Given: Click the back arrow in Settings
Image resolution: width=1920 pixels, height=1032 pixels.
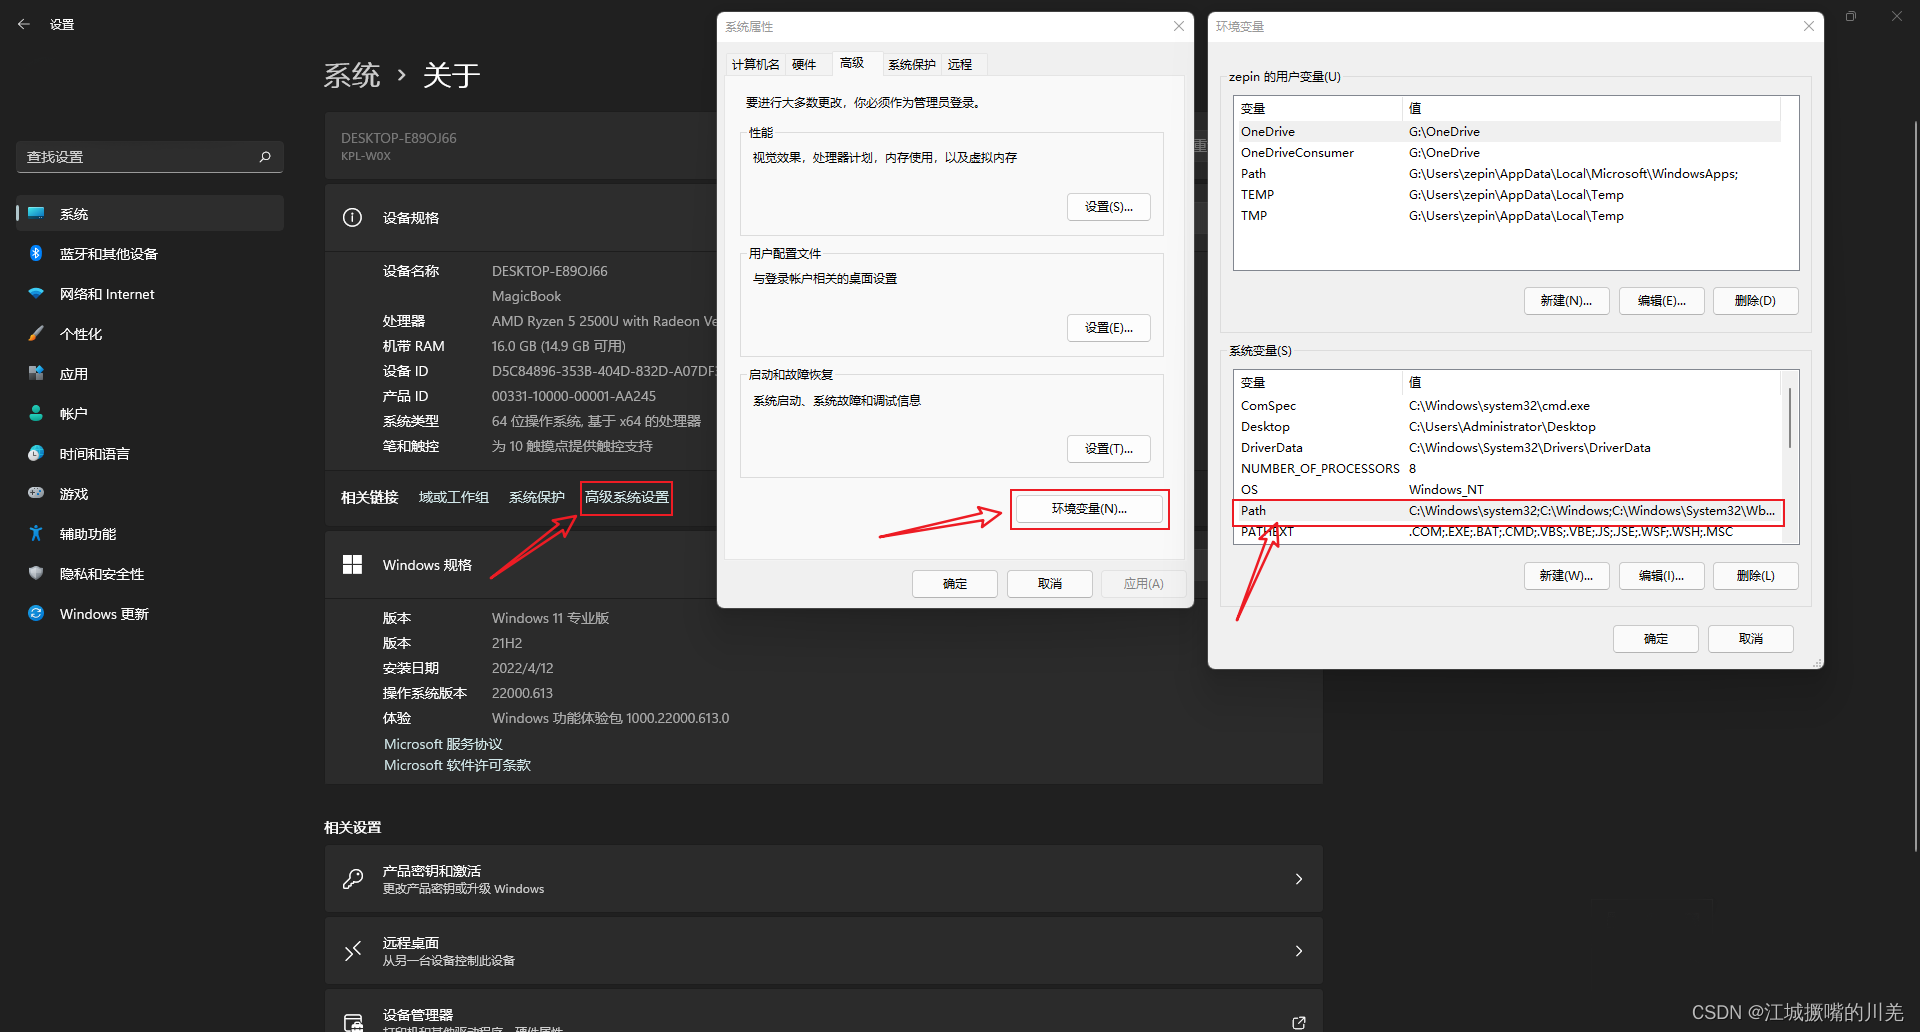Looking at the screenshot, I should coord(24,24).
